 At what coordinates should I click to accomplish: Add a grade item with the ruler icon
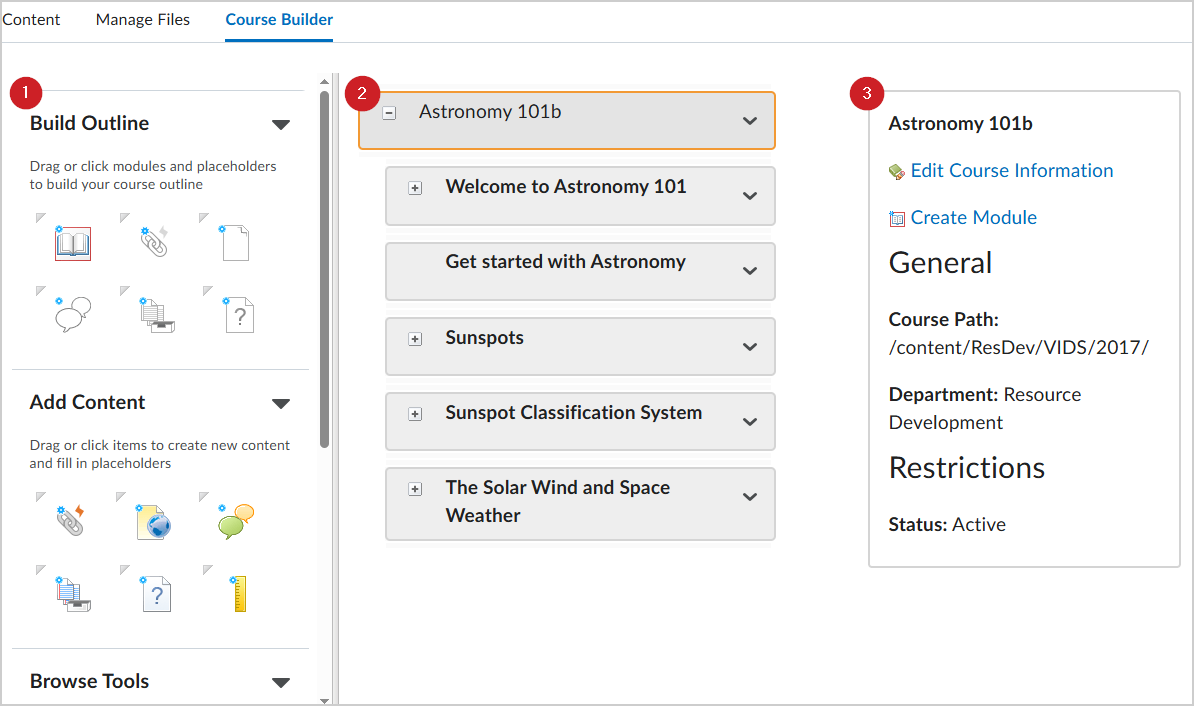click(x=238, y=594)
